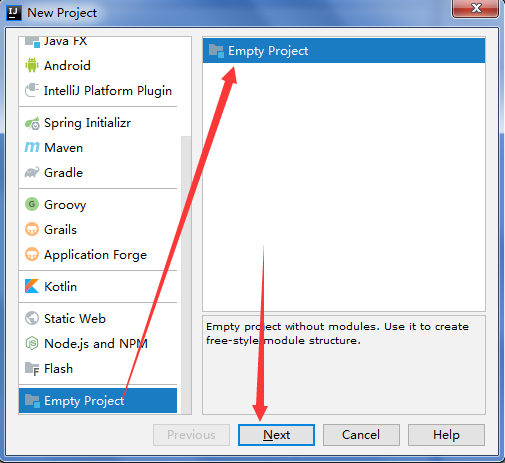Select Java FX project type
The image size is (505, 463).
[x=98, y=41]
